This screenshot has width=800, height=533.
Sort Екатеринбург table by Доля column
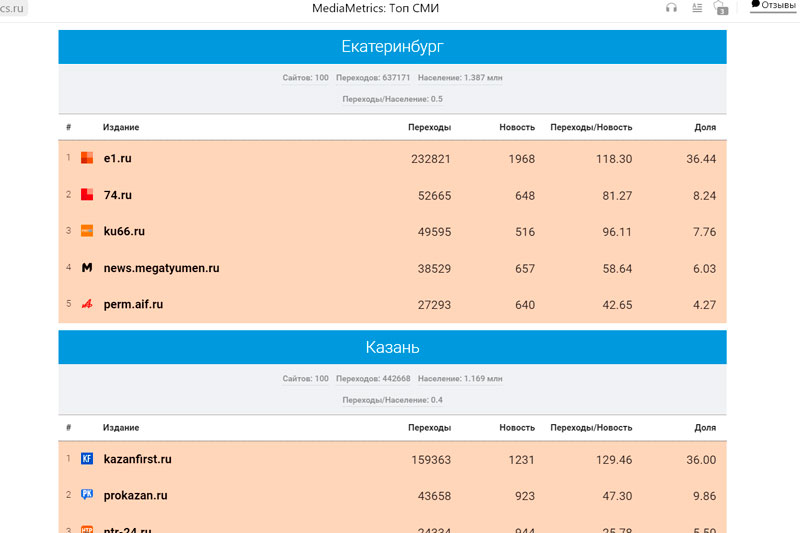(705, 127)
